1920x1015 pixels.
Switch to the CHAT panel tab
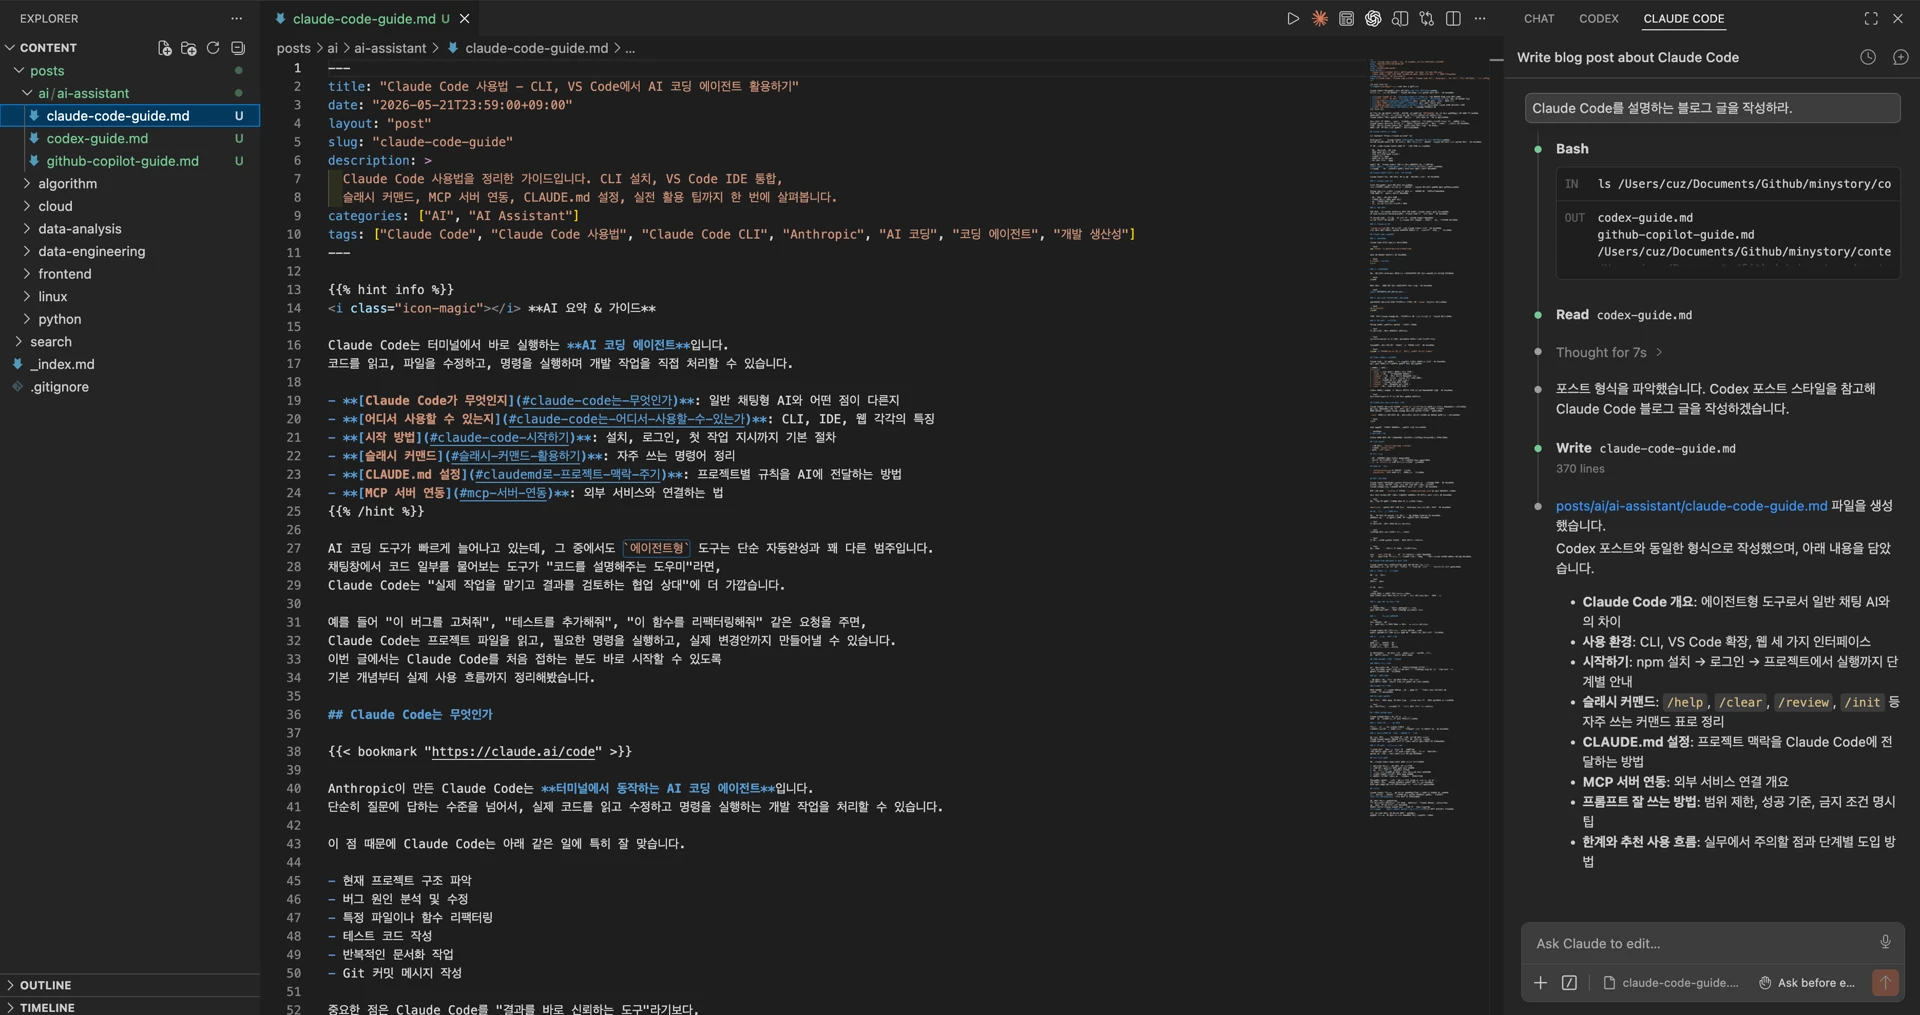pyautogui.click(x=1539, y=19)
